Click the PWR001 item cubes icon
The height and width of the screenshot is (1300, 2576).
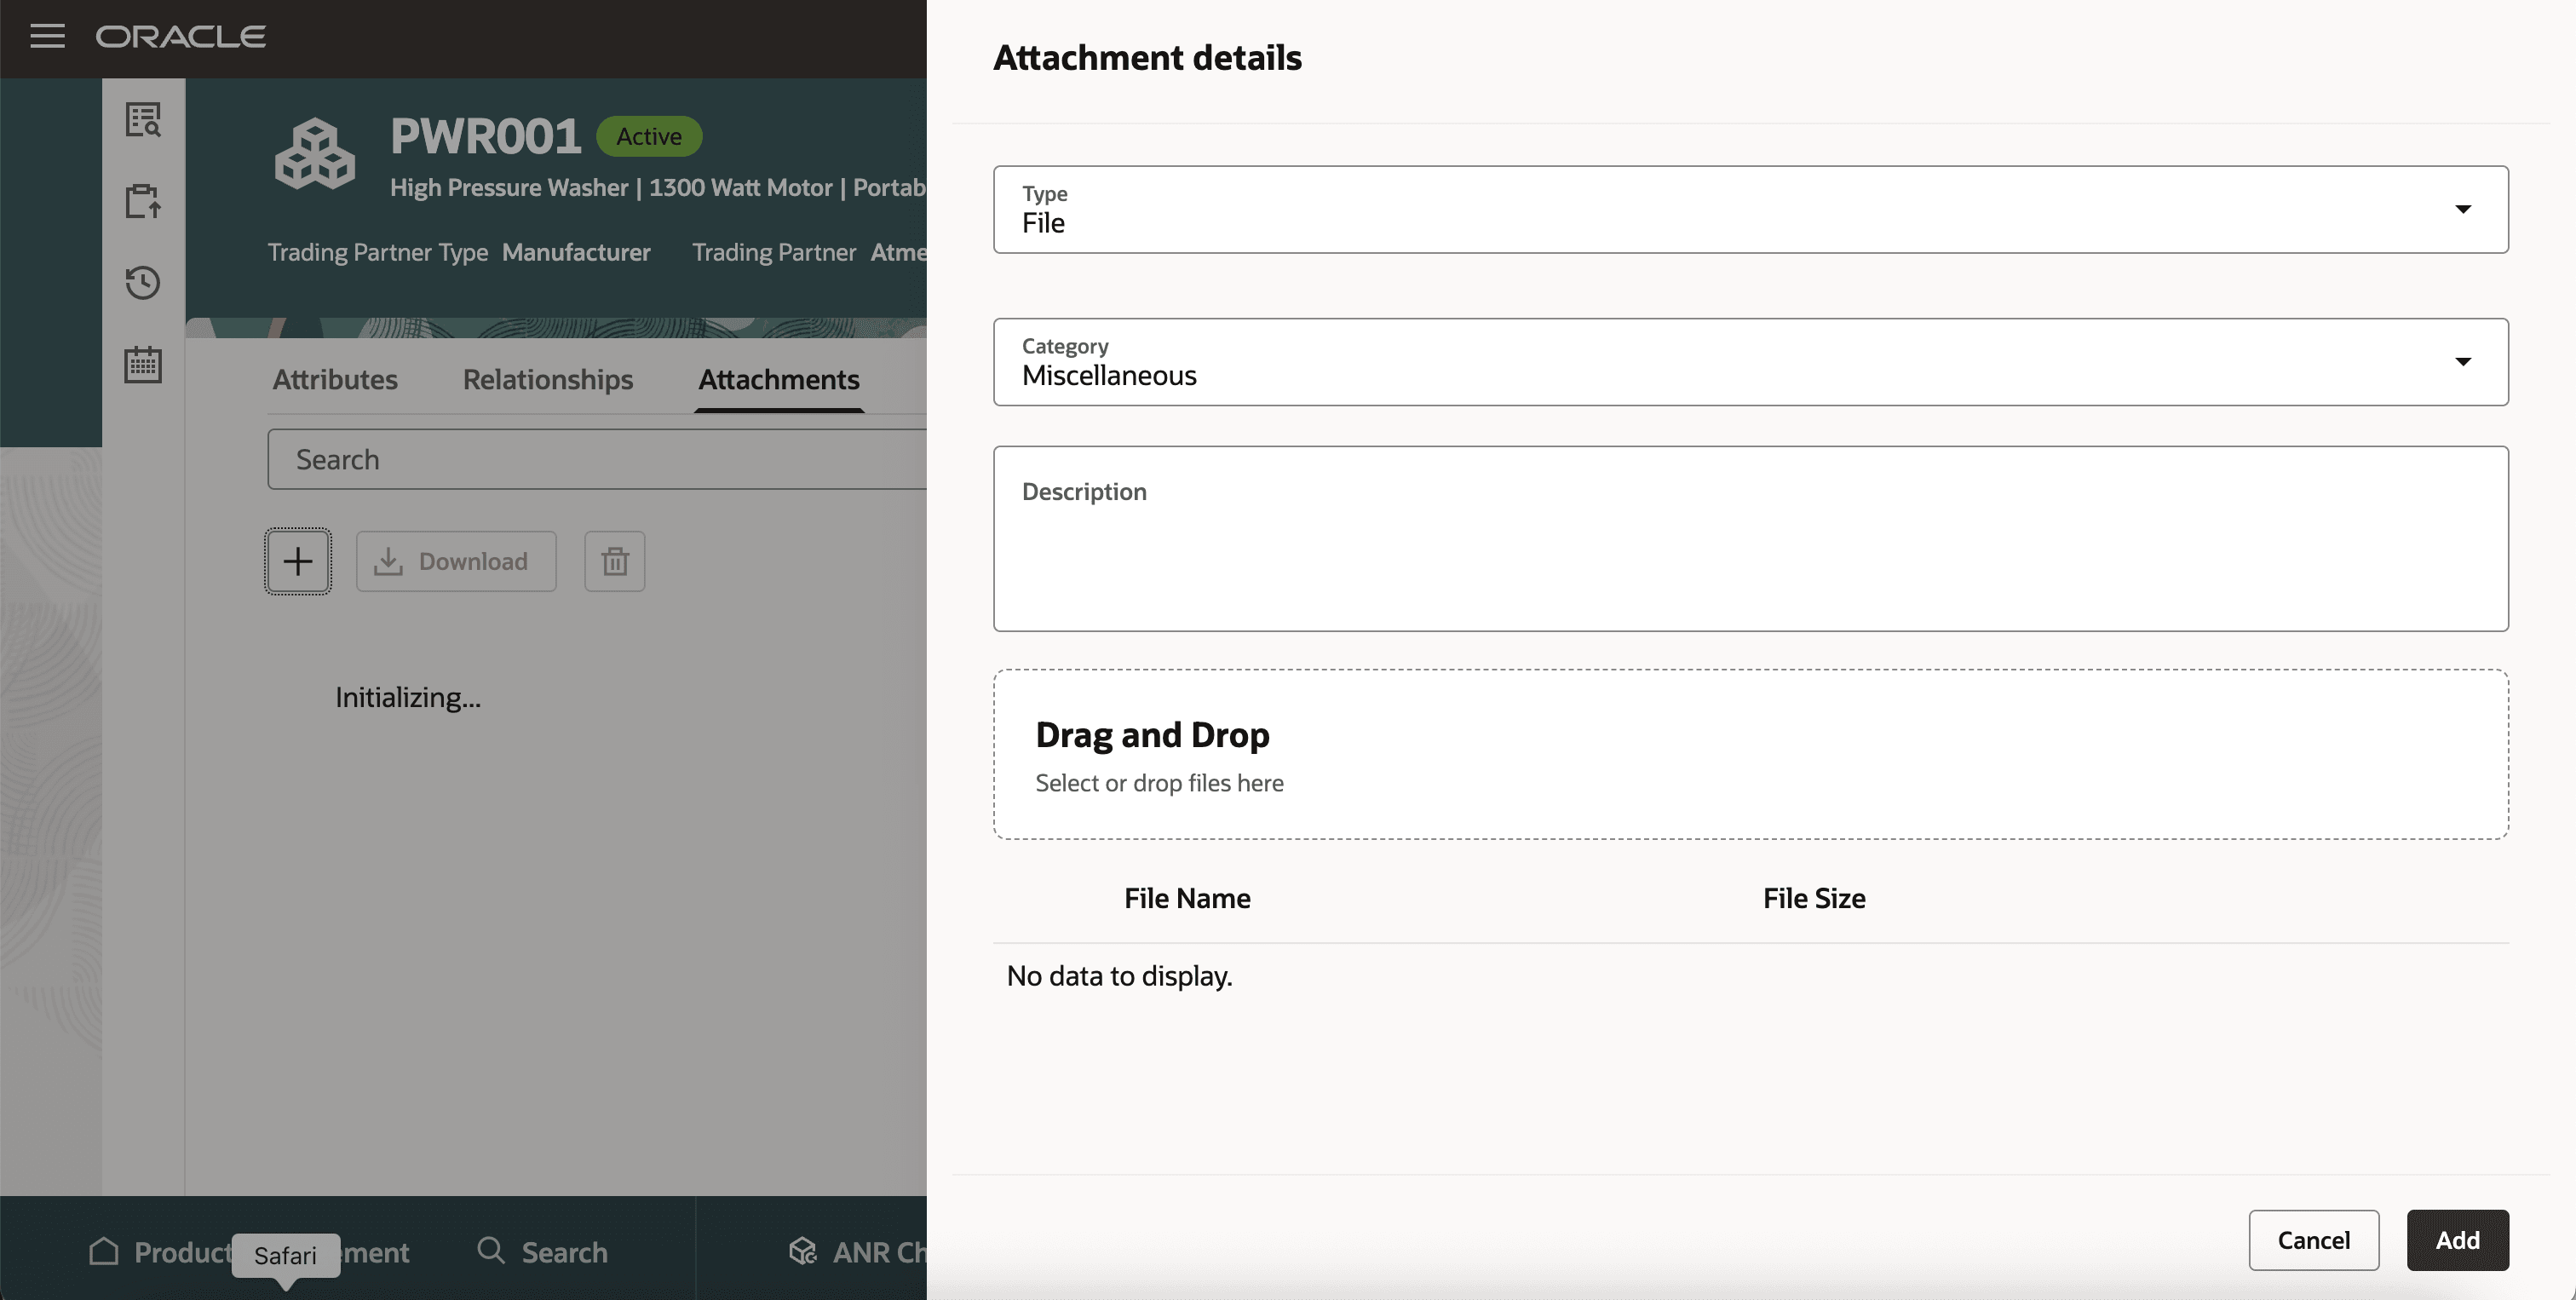pyautogui.click(x=315, y=154)
